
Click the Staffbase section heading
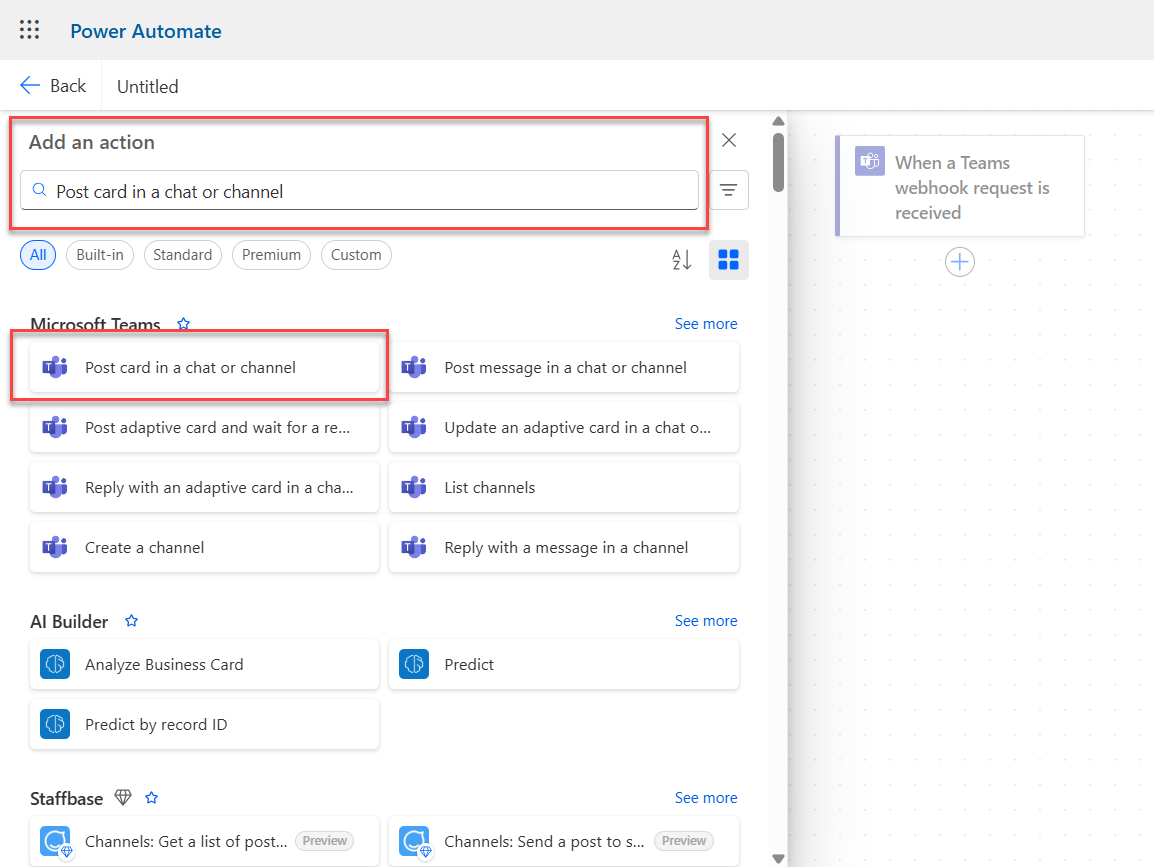[66, 799]
